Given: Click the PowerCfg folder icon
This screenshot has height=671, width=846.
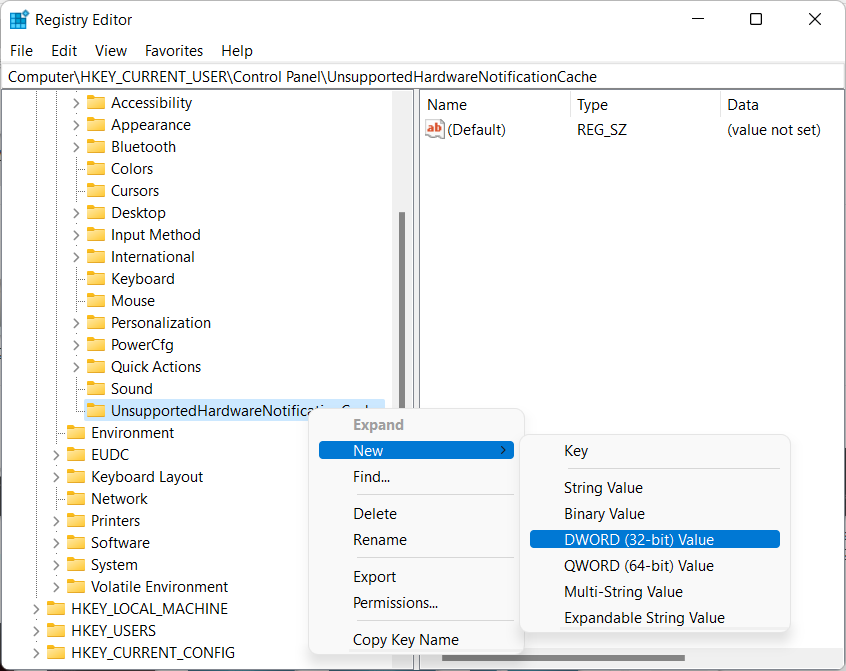Looking at the screenshot, I should [x=96, y=345].
